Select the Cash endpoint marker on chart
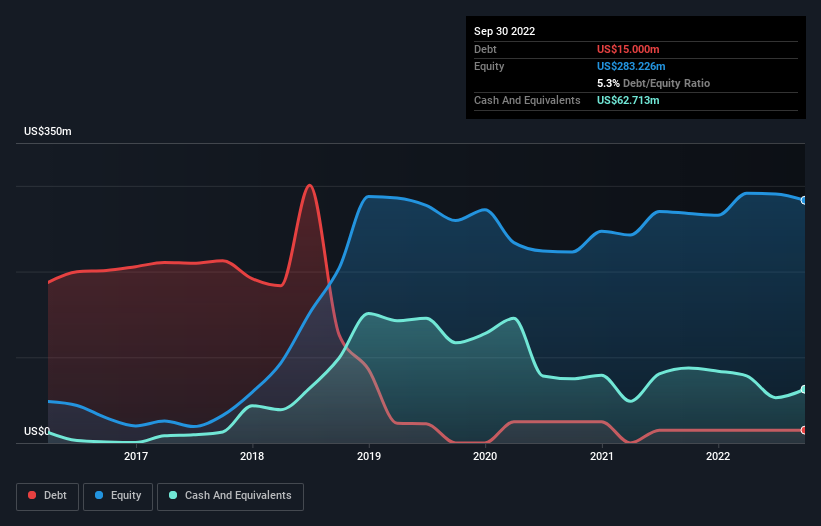The width and height of the screenshot is (821, 526). (804, 389)
